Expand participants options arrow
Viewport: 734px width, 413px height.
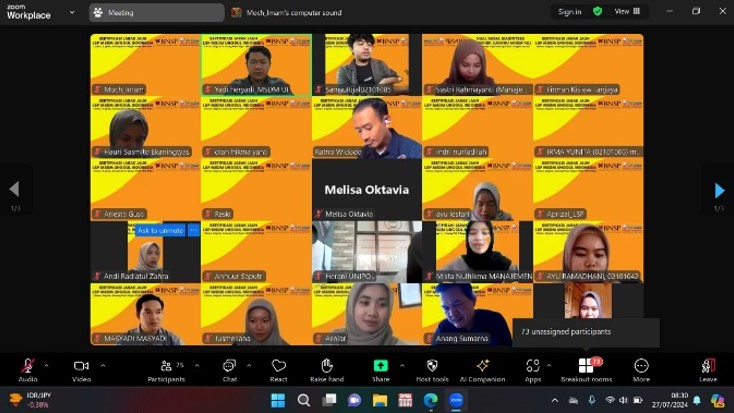pyautogui.click(x=197, y=365)
